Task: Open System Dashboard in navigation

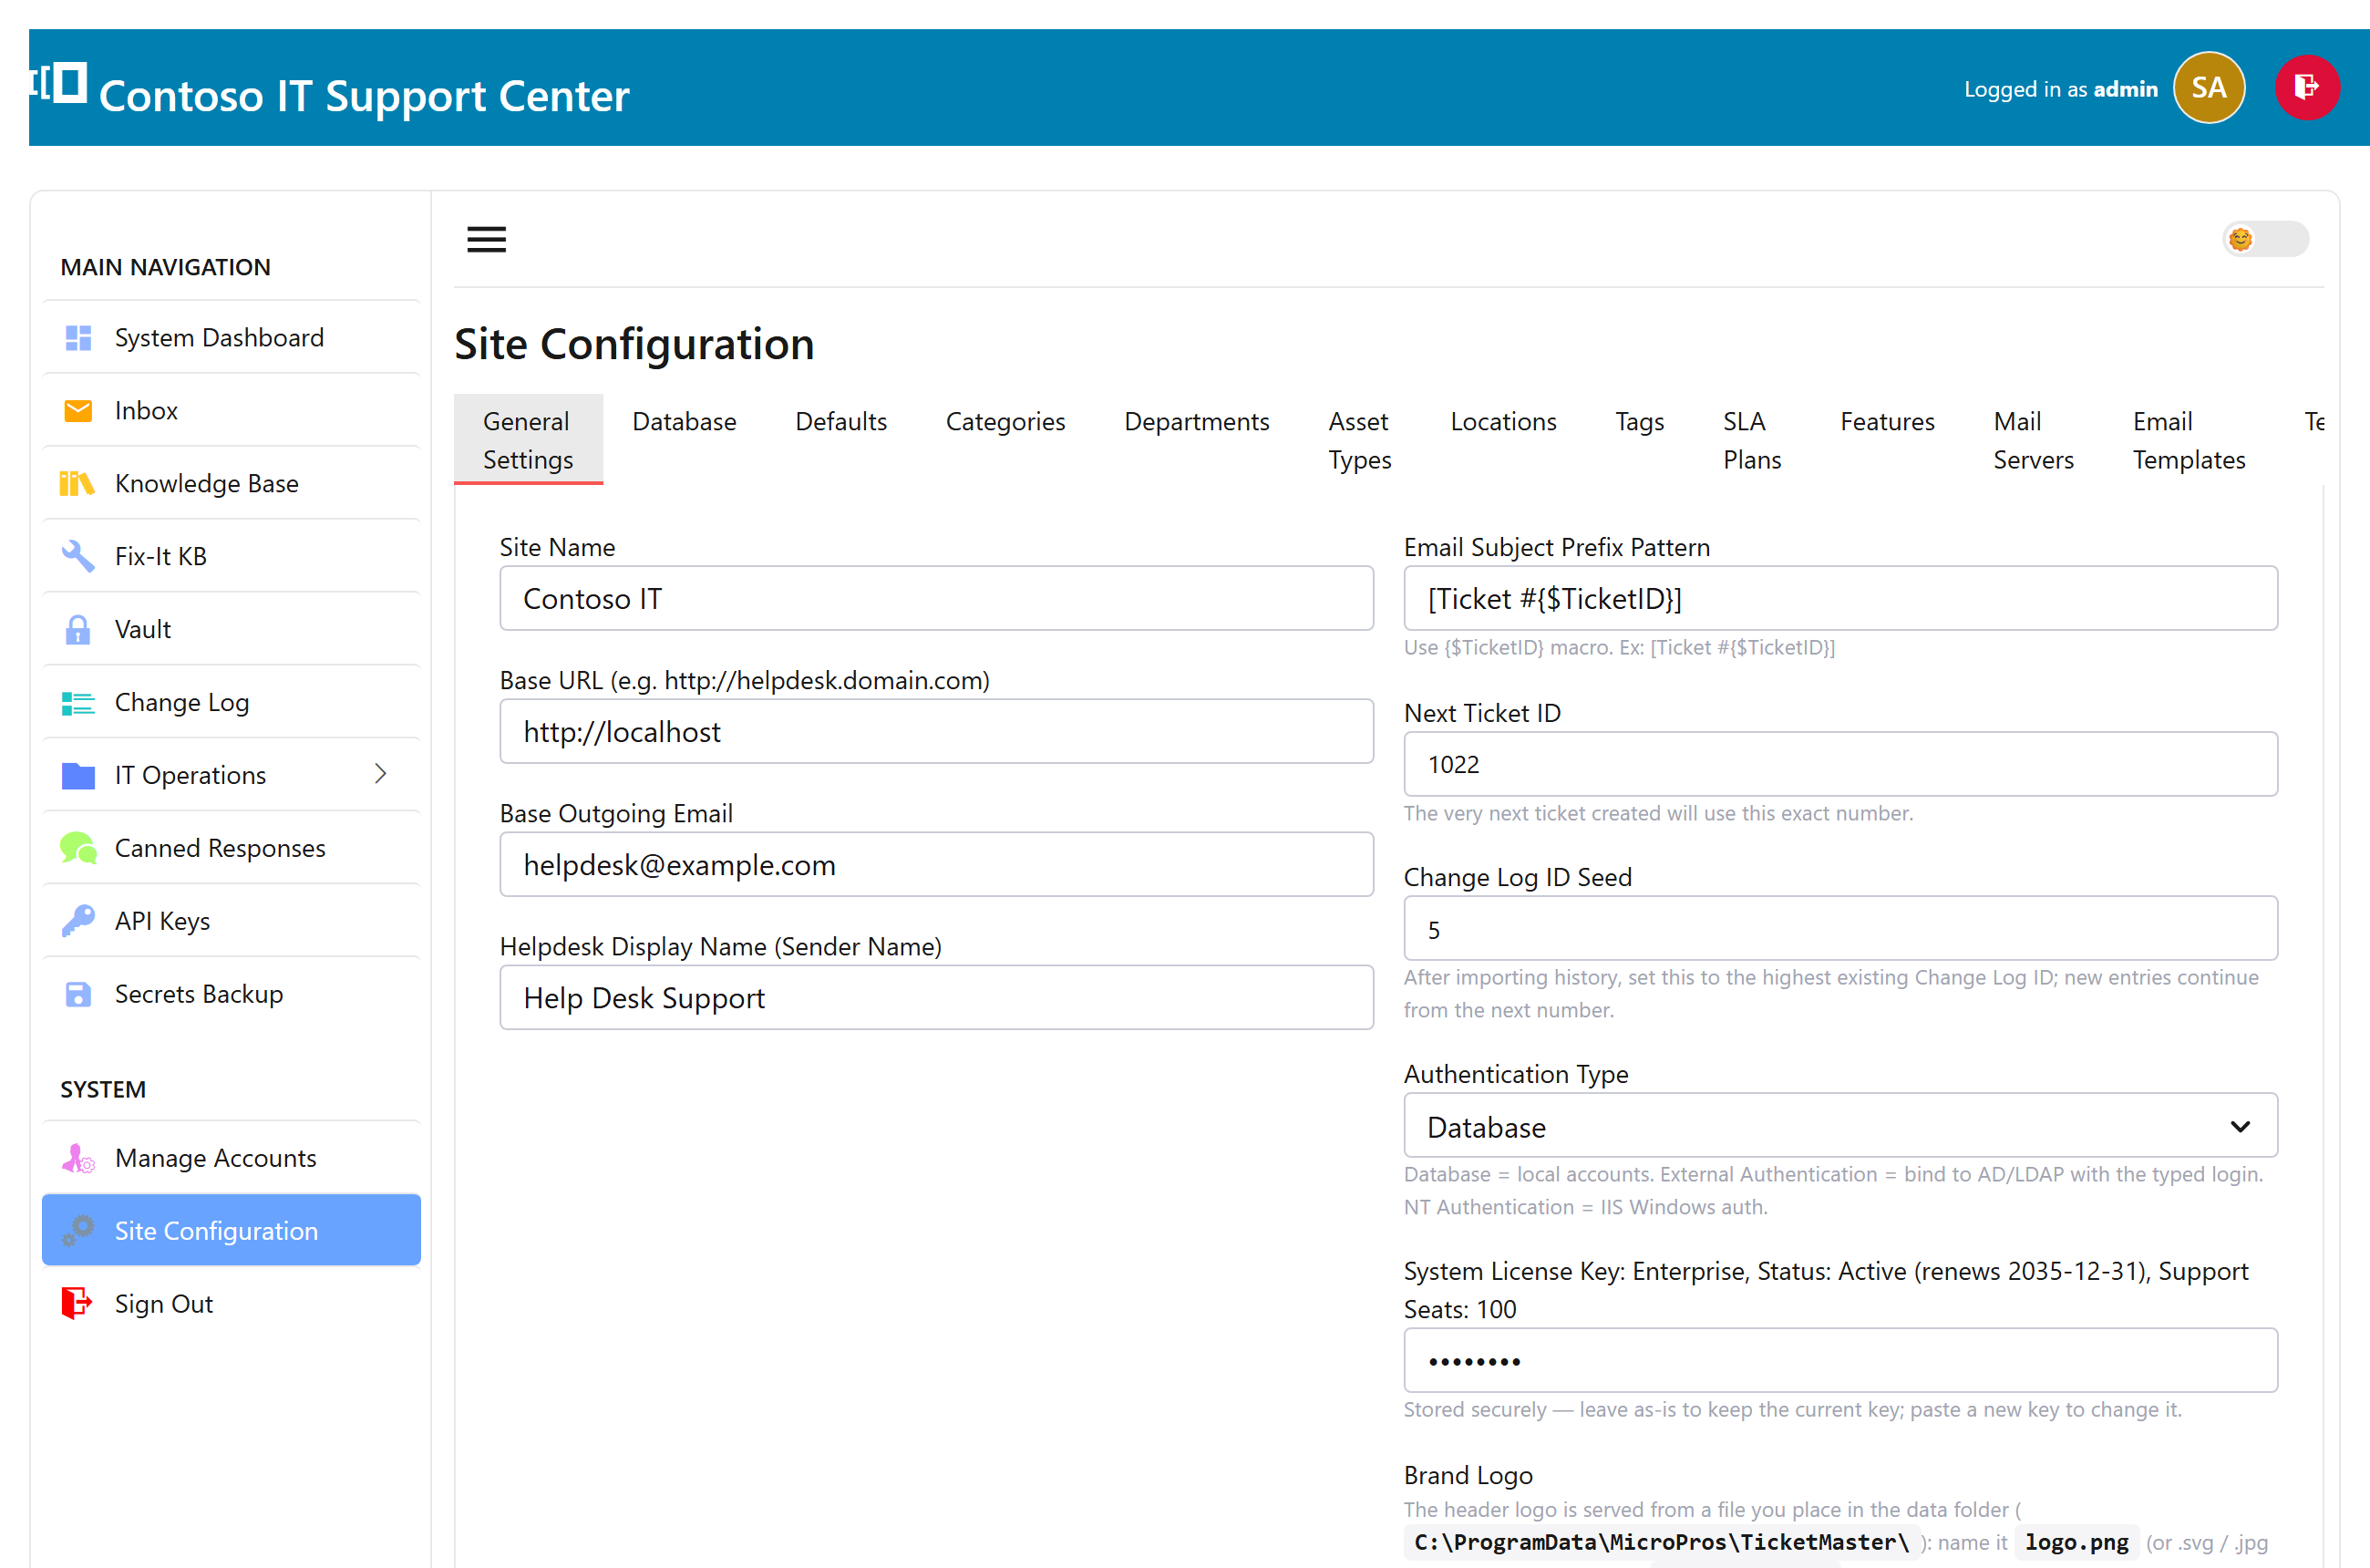Action: (x=231, y=338)
